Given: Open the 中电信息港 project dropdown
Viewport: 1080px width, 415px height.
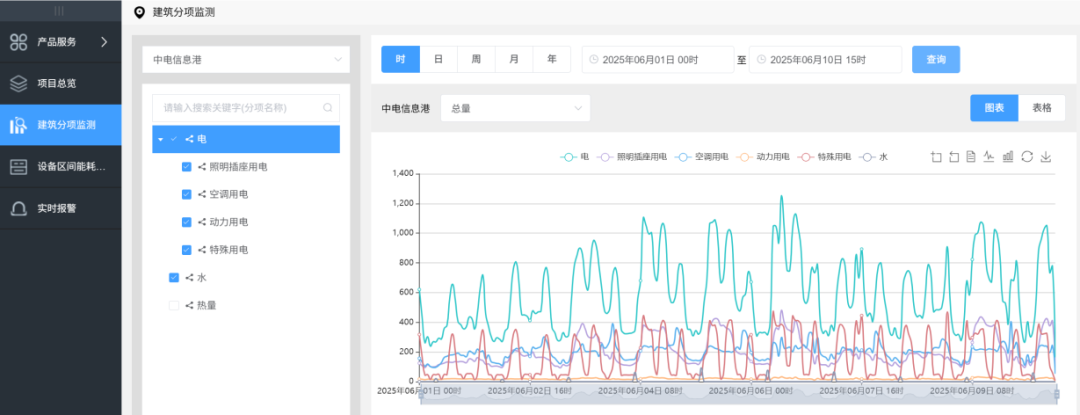Looking at the screenshot, I should [245, 60].
